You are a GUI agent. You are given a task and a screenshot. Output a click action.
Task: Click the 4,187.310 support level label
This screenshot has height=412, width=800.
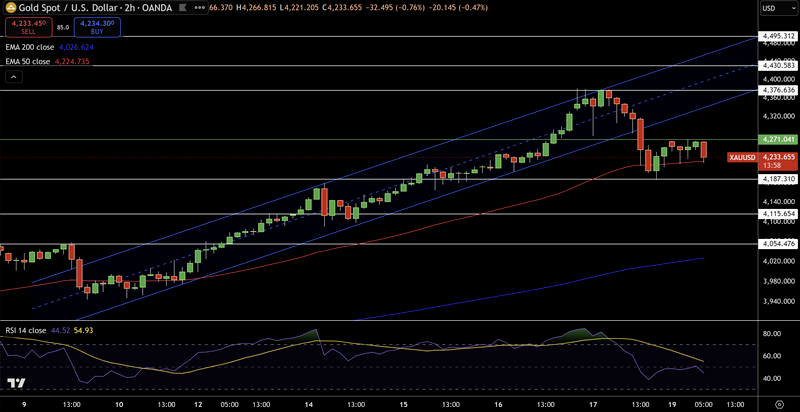tap(776, 179)
